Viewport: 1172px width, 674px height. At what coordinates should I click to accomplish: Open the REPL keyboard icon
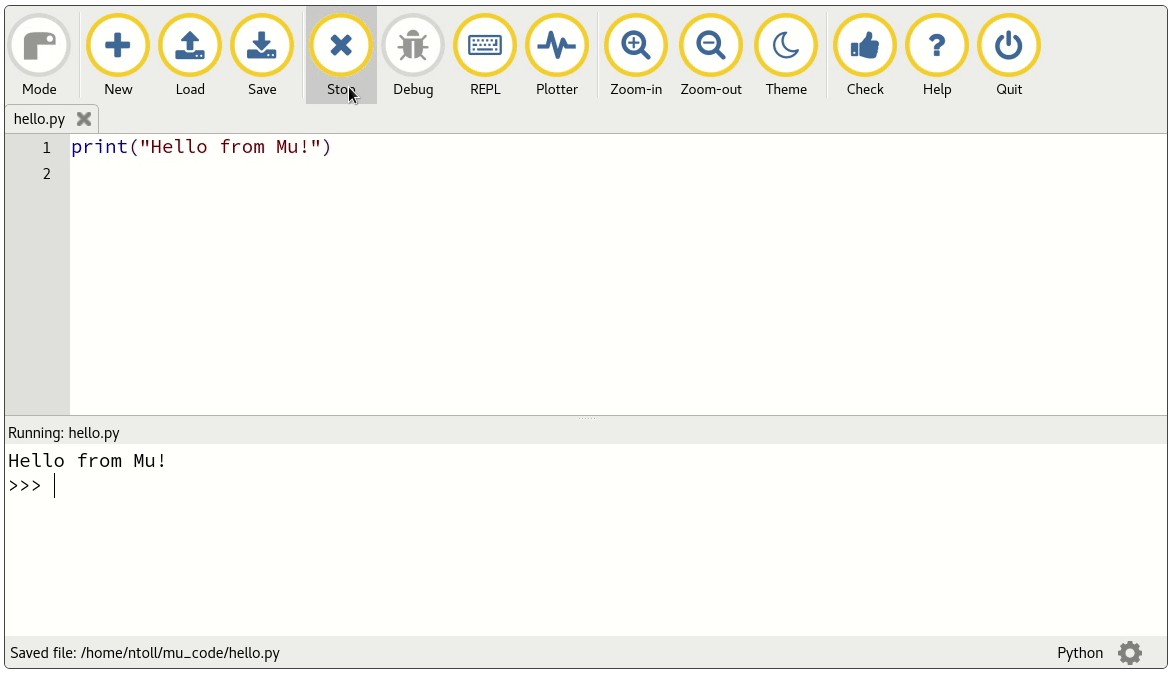pyautogui.click(x=485, y=46)
